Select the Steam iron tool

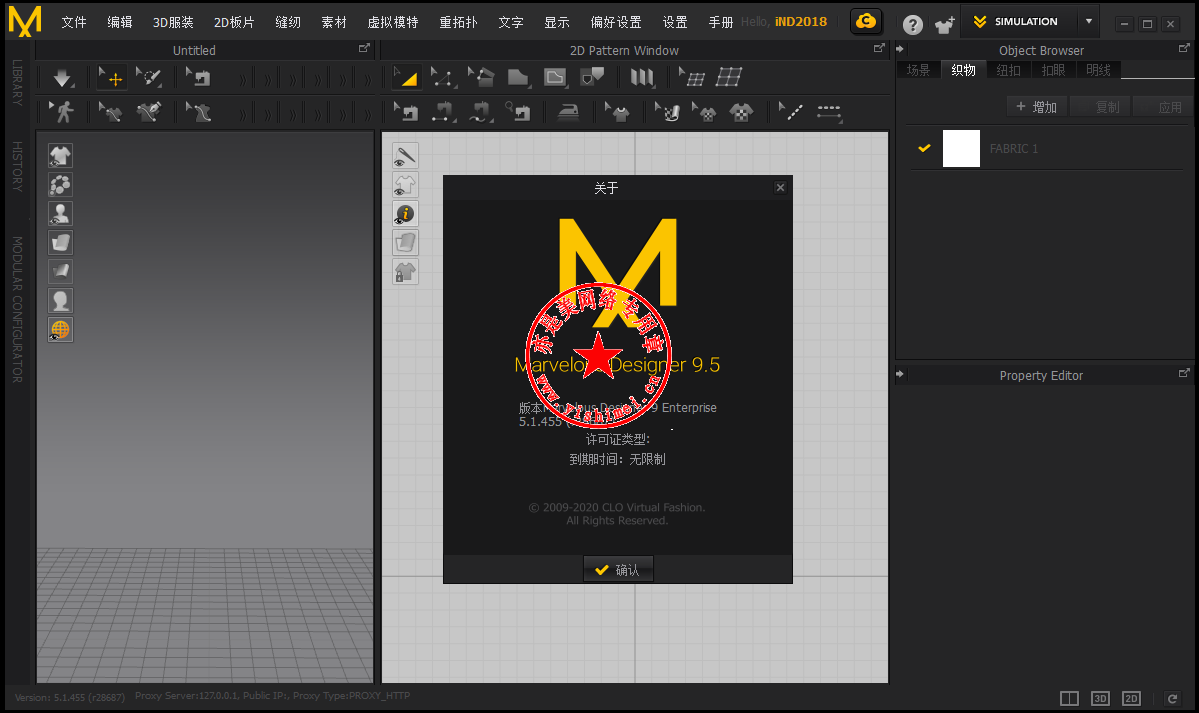click(568, 112)
